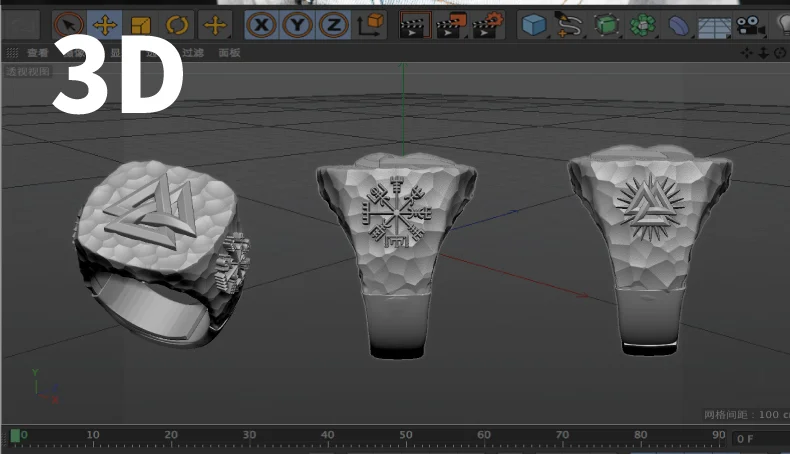
Task: Add a Cube primitive object
Action: (x=534, y=25)
